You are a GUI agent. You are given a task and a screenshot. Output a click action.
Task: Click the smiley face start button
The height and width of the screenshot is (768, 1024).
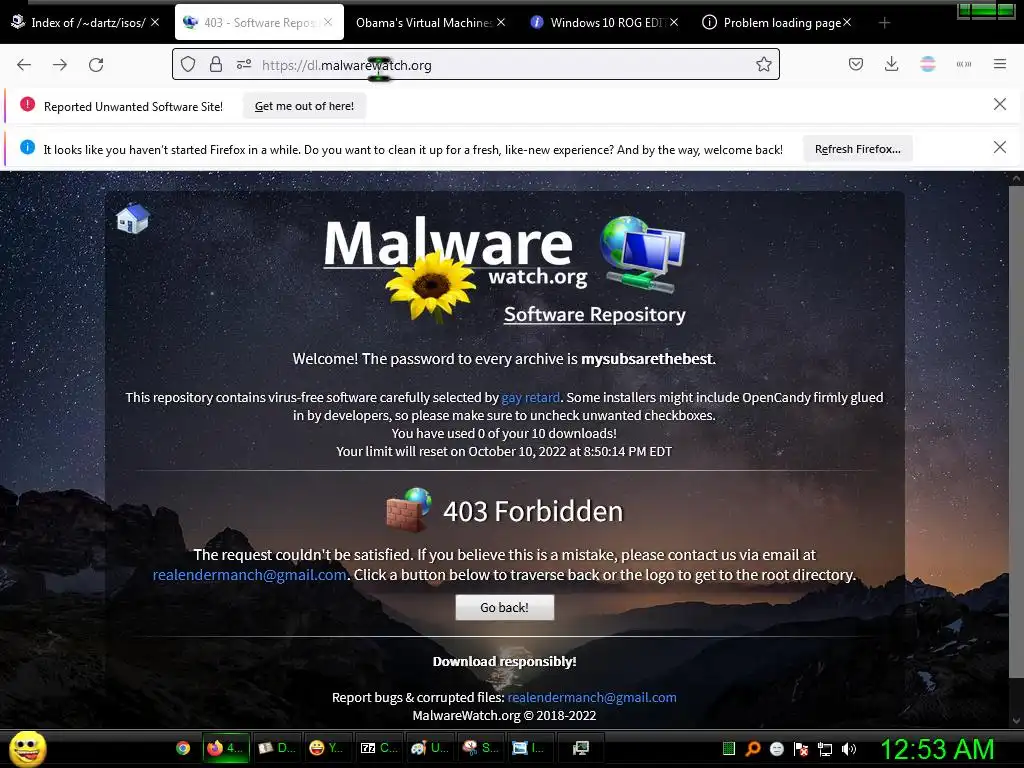click(27, 748)
